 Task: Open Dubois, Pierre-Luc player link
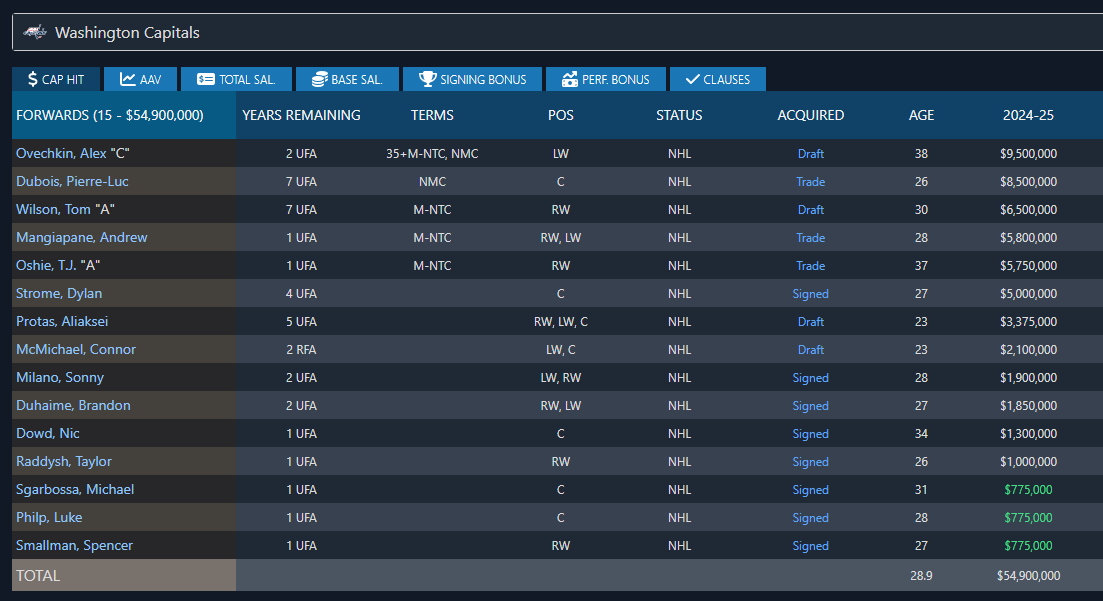pos(72,182)
